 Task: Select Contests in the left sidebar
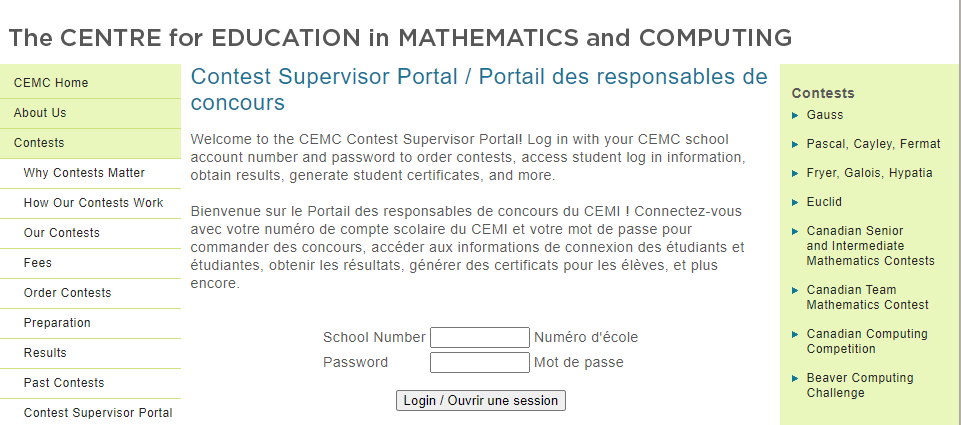click(39, 143)
